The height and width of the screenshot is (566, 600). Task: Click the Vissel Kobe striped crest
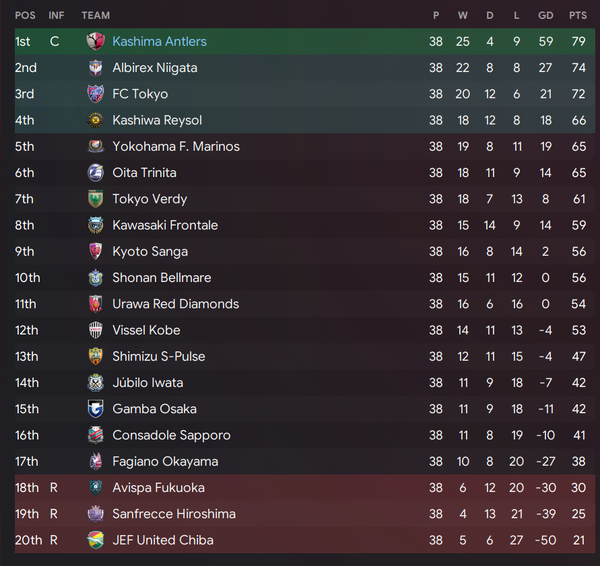(x=95, y=330)
